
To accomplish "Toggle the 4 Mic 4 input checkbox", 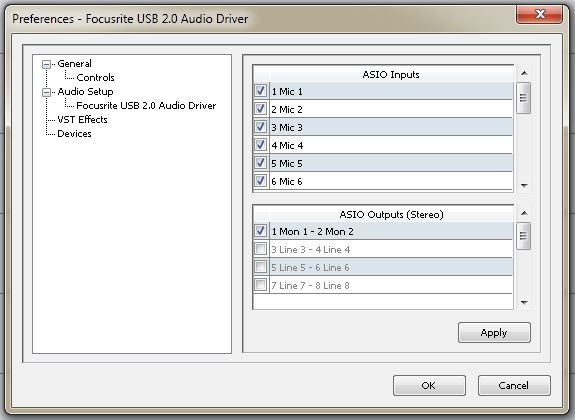I will pyautogui.click(x=260, y=145).
